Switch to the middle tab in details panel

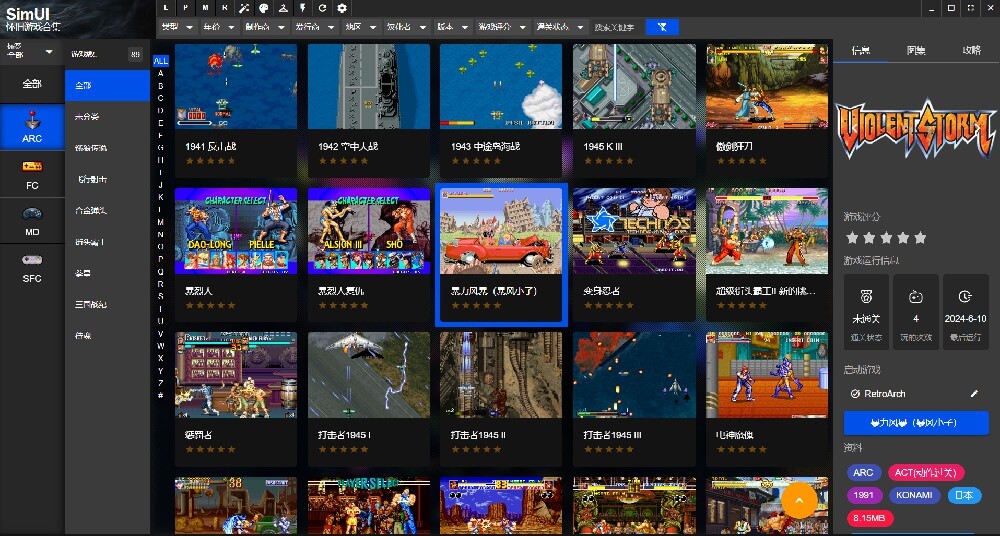(916, 49)
